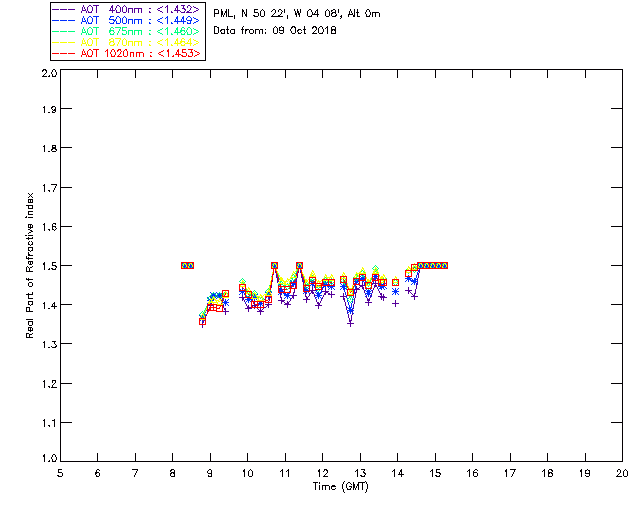The image size is (640, 512).
Task: Click the y-axis tick label '1.0'
Action: point(49,458)
